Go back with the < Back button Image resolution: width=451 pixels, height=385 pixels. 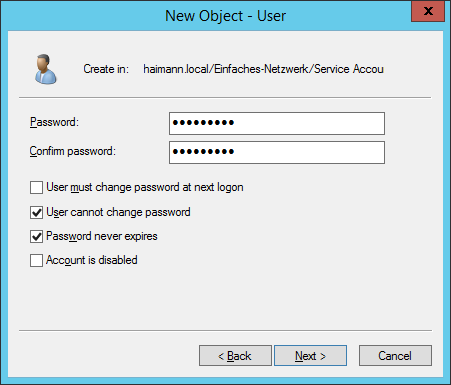pos(235,356)
